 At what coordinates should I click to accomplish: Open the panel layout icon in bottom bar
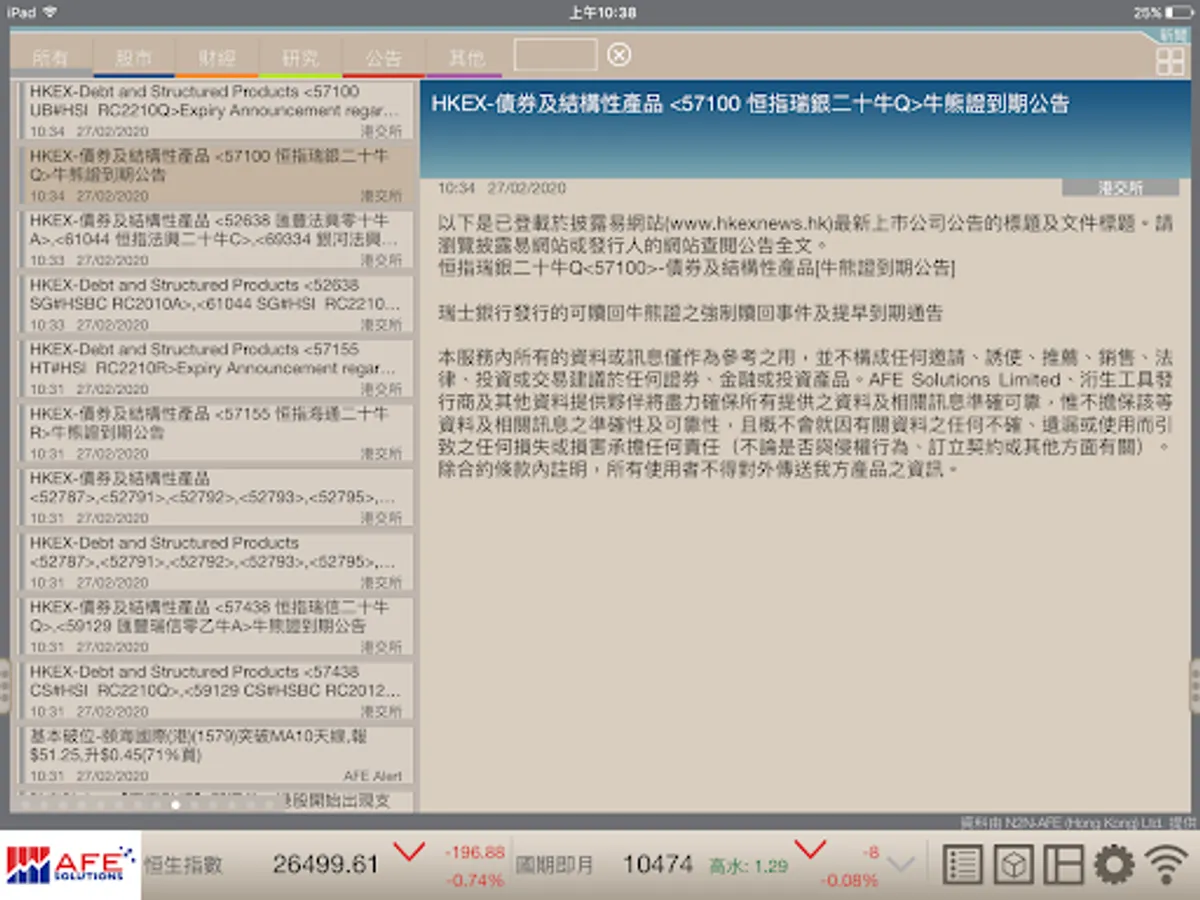click(1063, 865)
